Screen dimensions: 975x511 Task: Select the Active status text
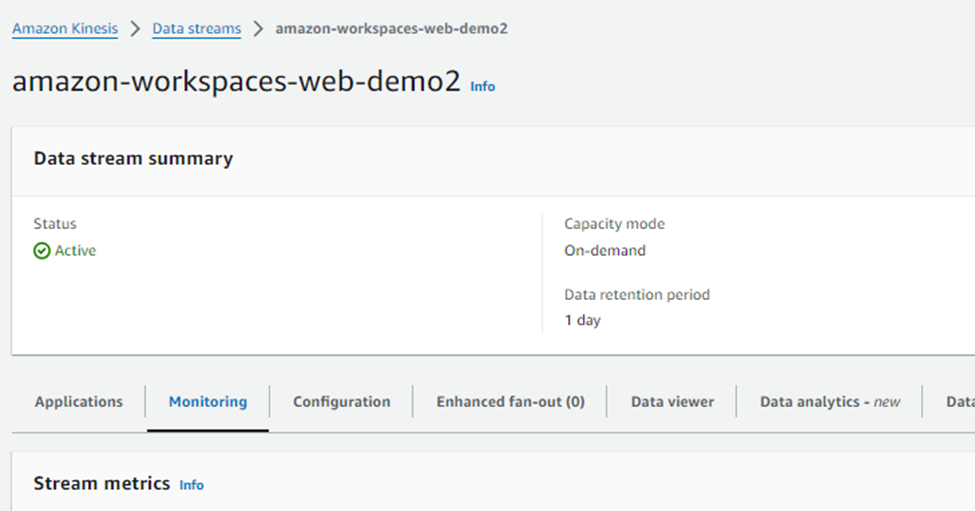click(75, 251)
